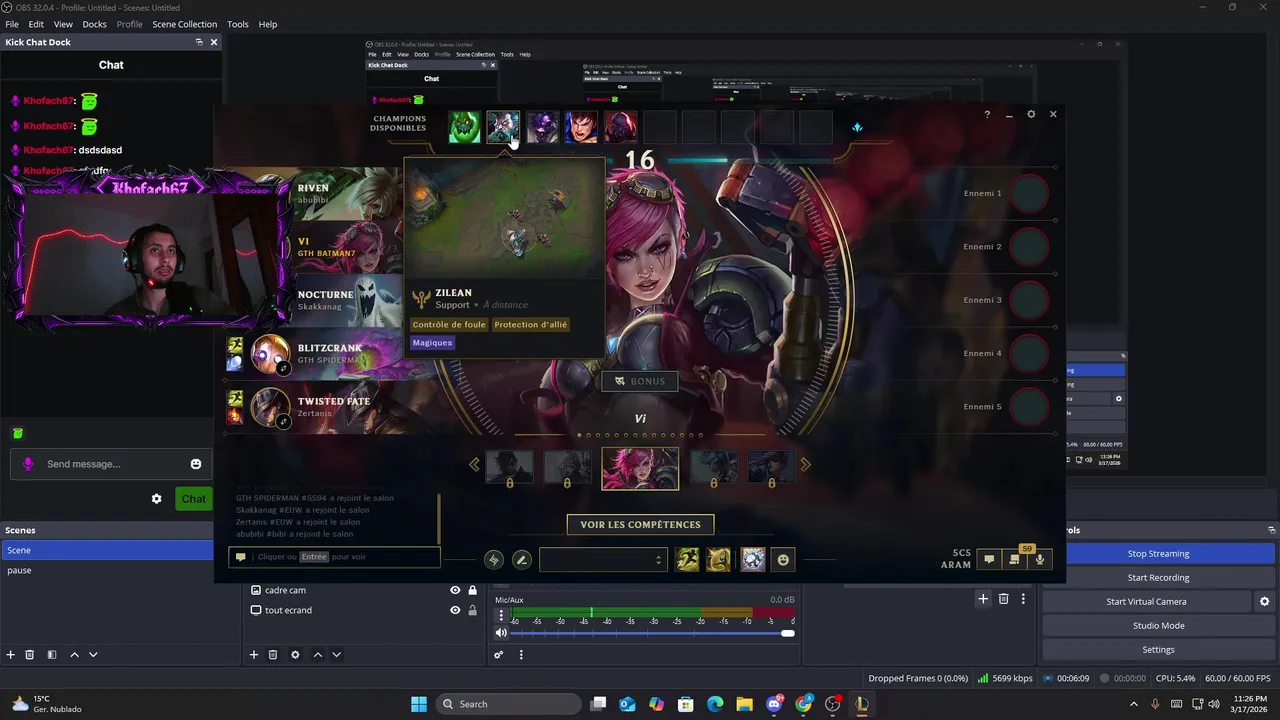The width and height of the screenshot is (1280, 720).
Task: Click the blue crystal icon beside the bench
Action: click(857, 127)
